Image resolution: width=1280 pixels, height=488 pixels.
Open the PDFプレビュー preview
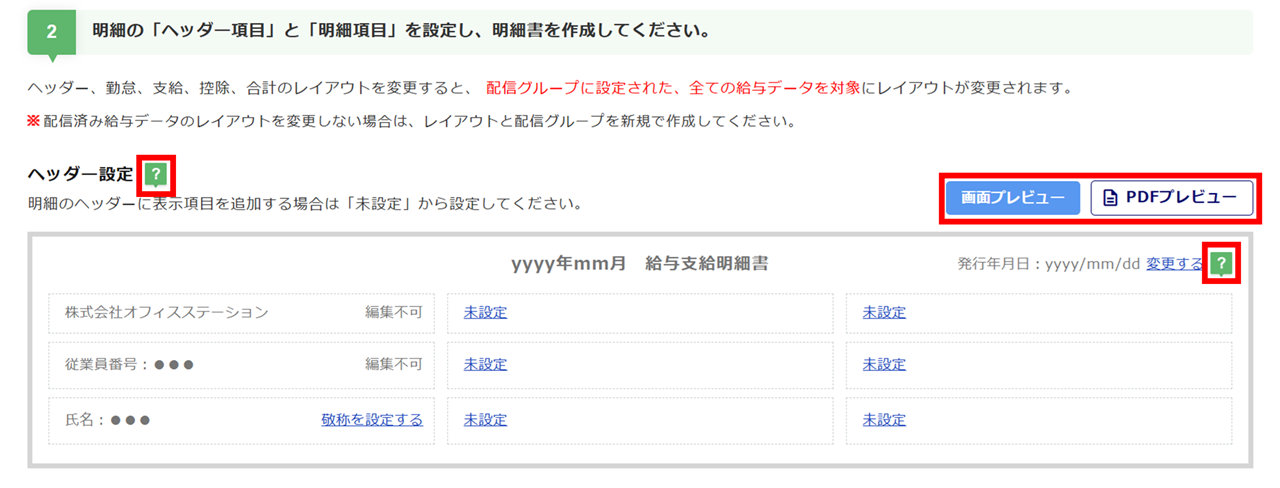(x=1171, y=198)
